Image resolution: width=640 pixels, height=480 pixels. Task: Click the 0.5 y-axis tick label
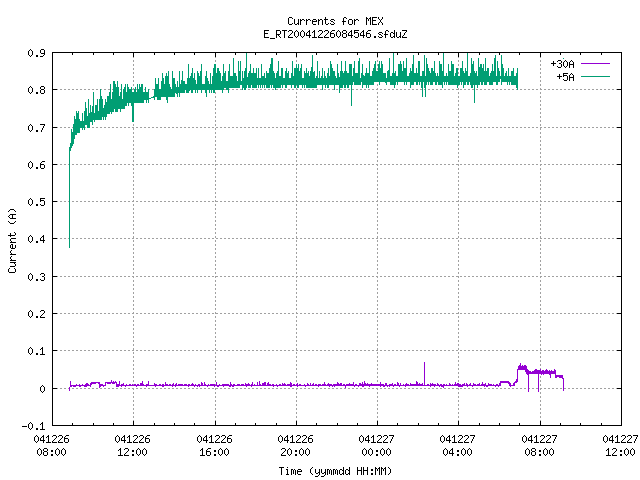[36, 202]
